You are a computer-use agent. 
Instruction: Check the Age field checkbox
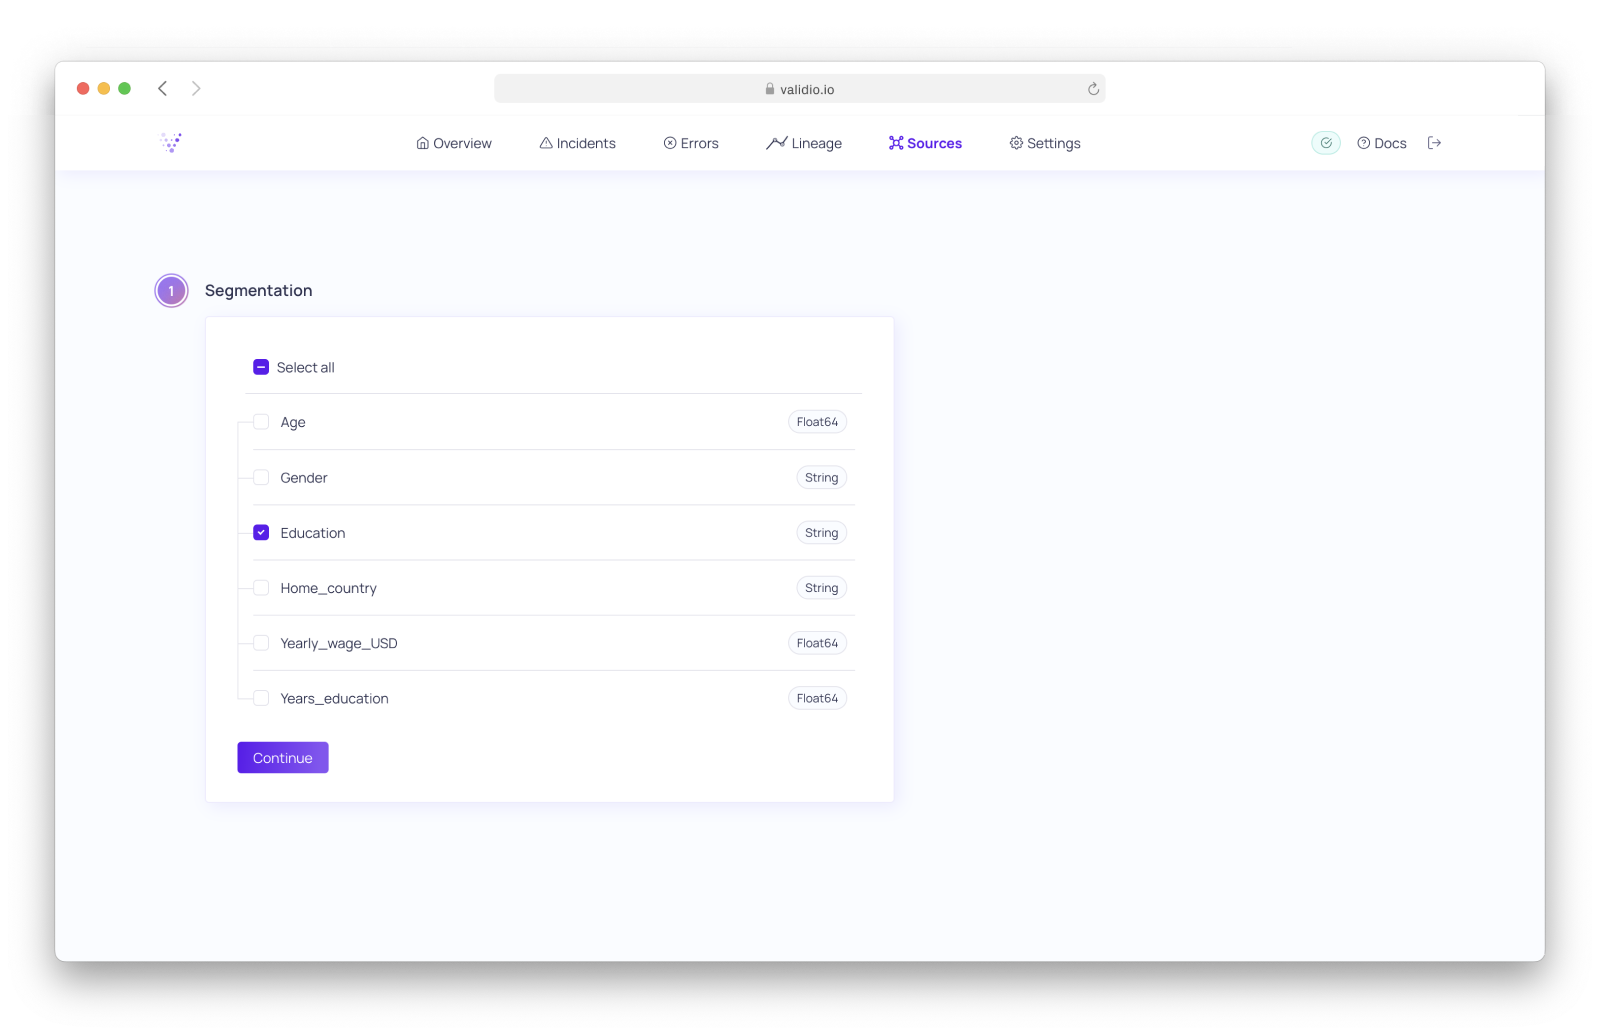click(261, 422)
